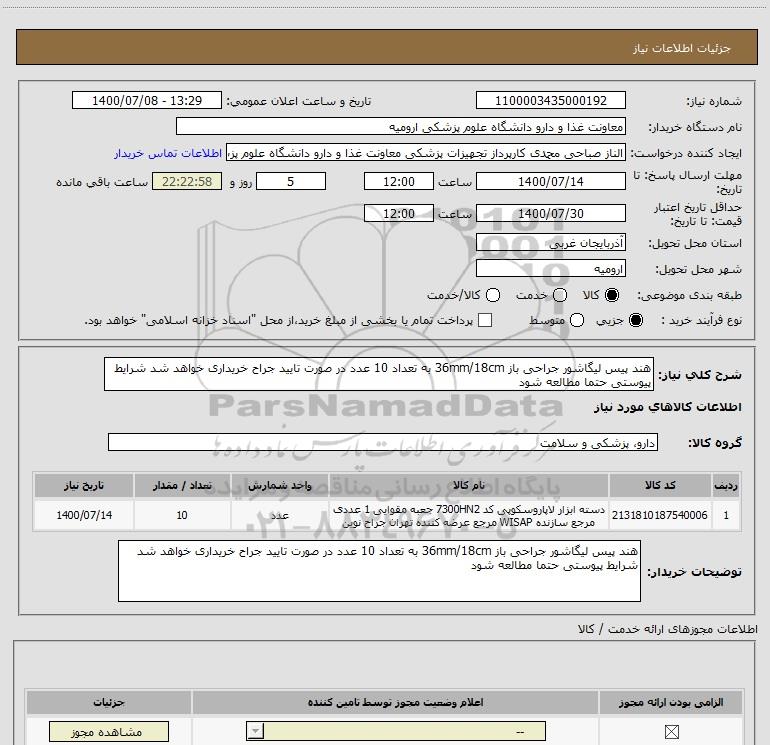Select the خدمت radio option
The height and width of the screenshot is (745, 770).
560,296
